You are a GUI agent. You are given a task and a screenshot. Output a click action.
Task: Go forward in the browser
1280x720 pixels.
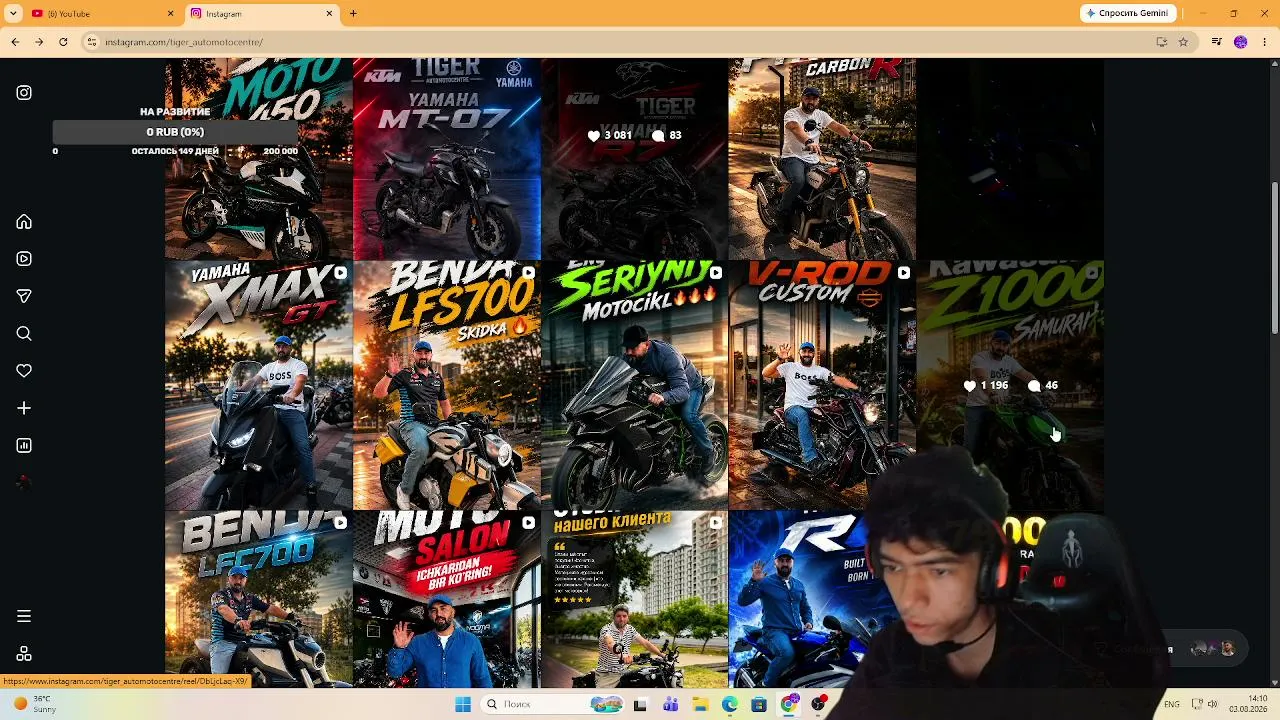tap(39, 42)
